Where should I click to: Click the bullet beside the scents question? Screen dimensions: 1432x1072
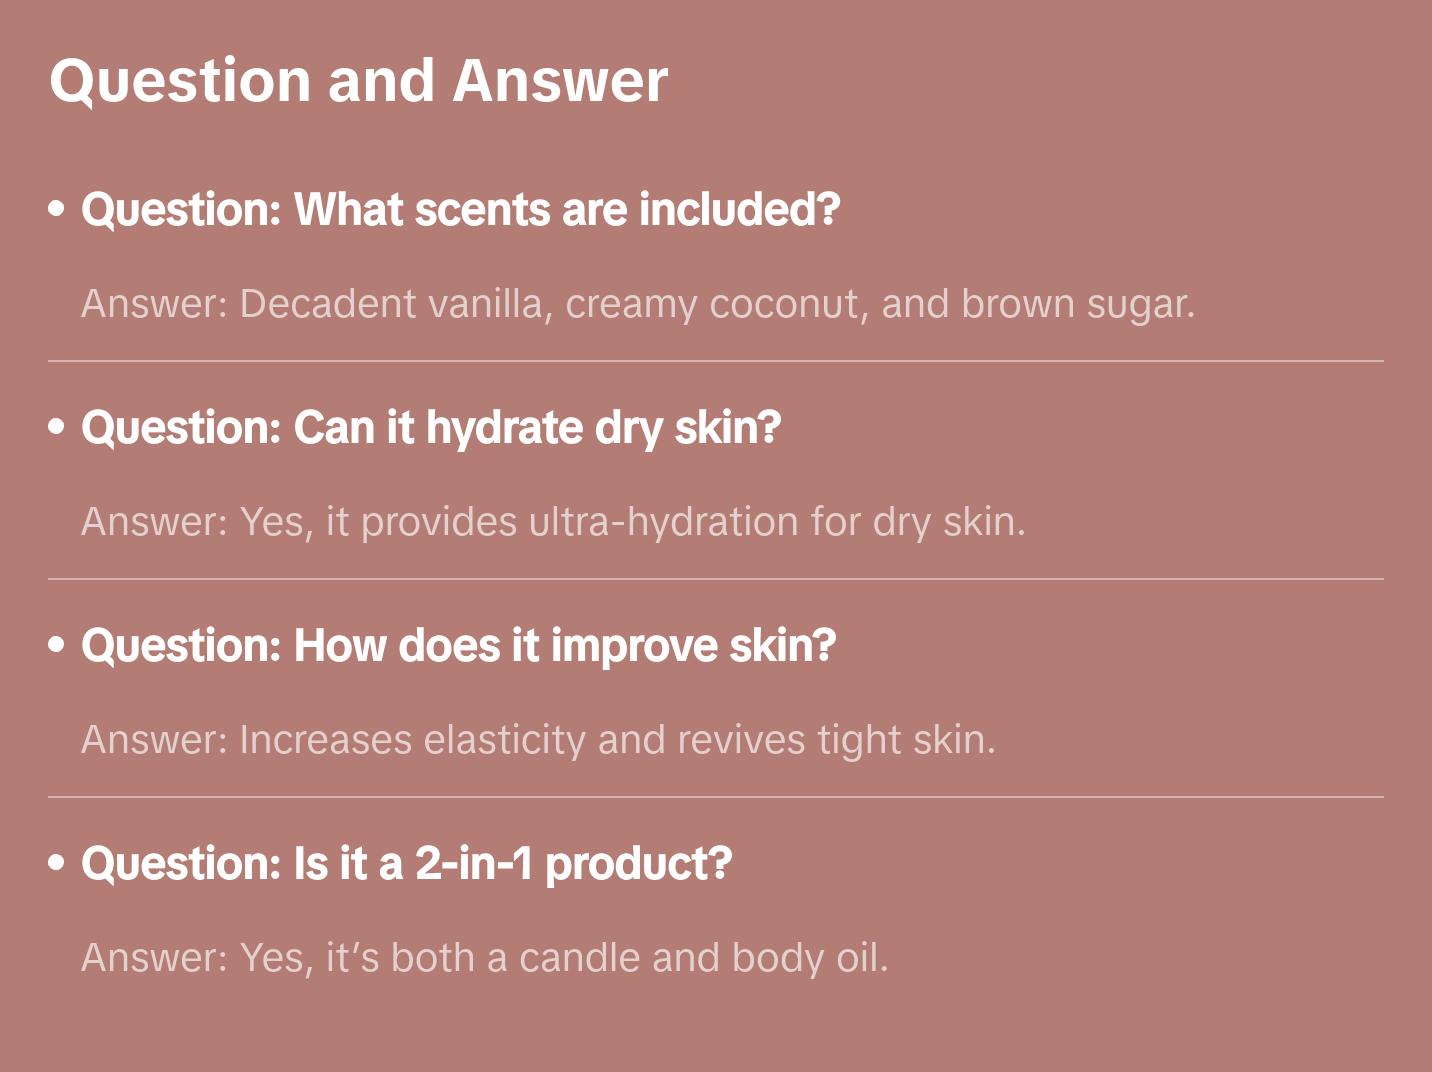tap(57, 209)
